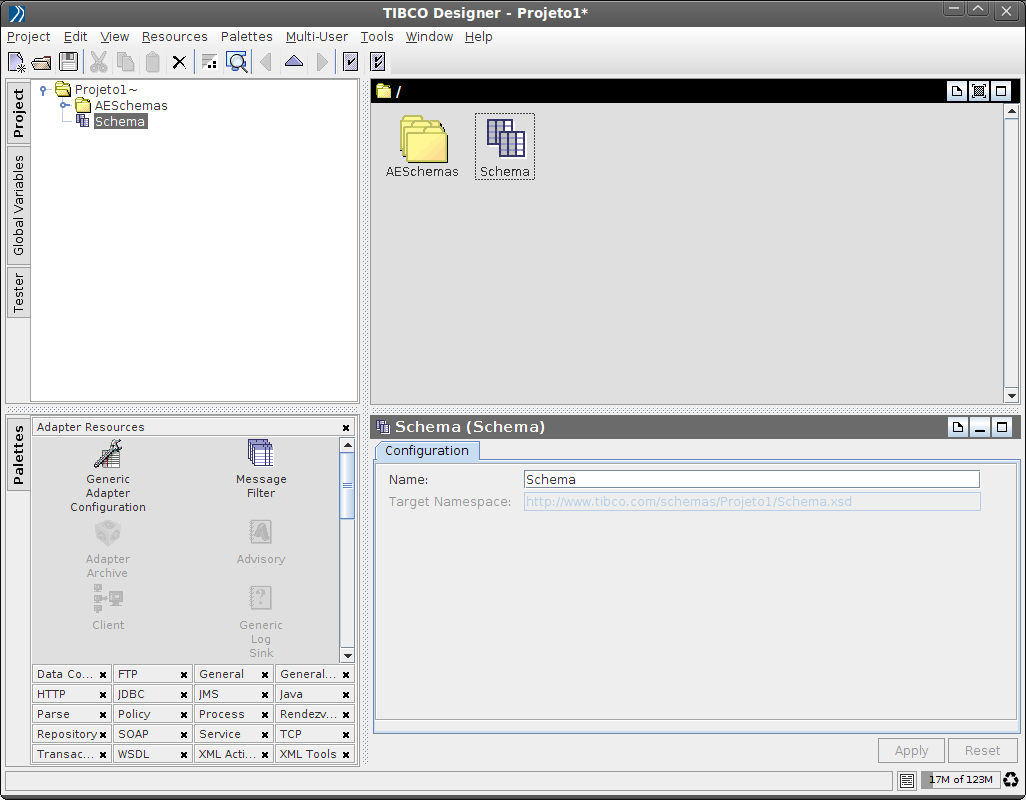Click the Name input field containing Schema
Viewport: 1026px width, 800px height.
tap(751, 480)
